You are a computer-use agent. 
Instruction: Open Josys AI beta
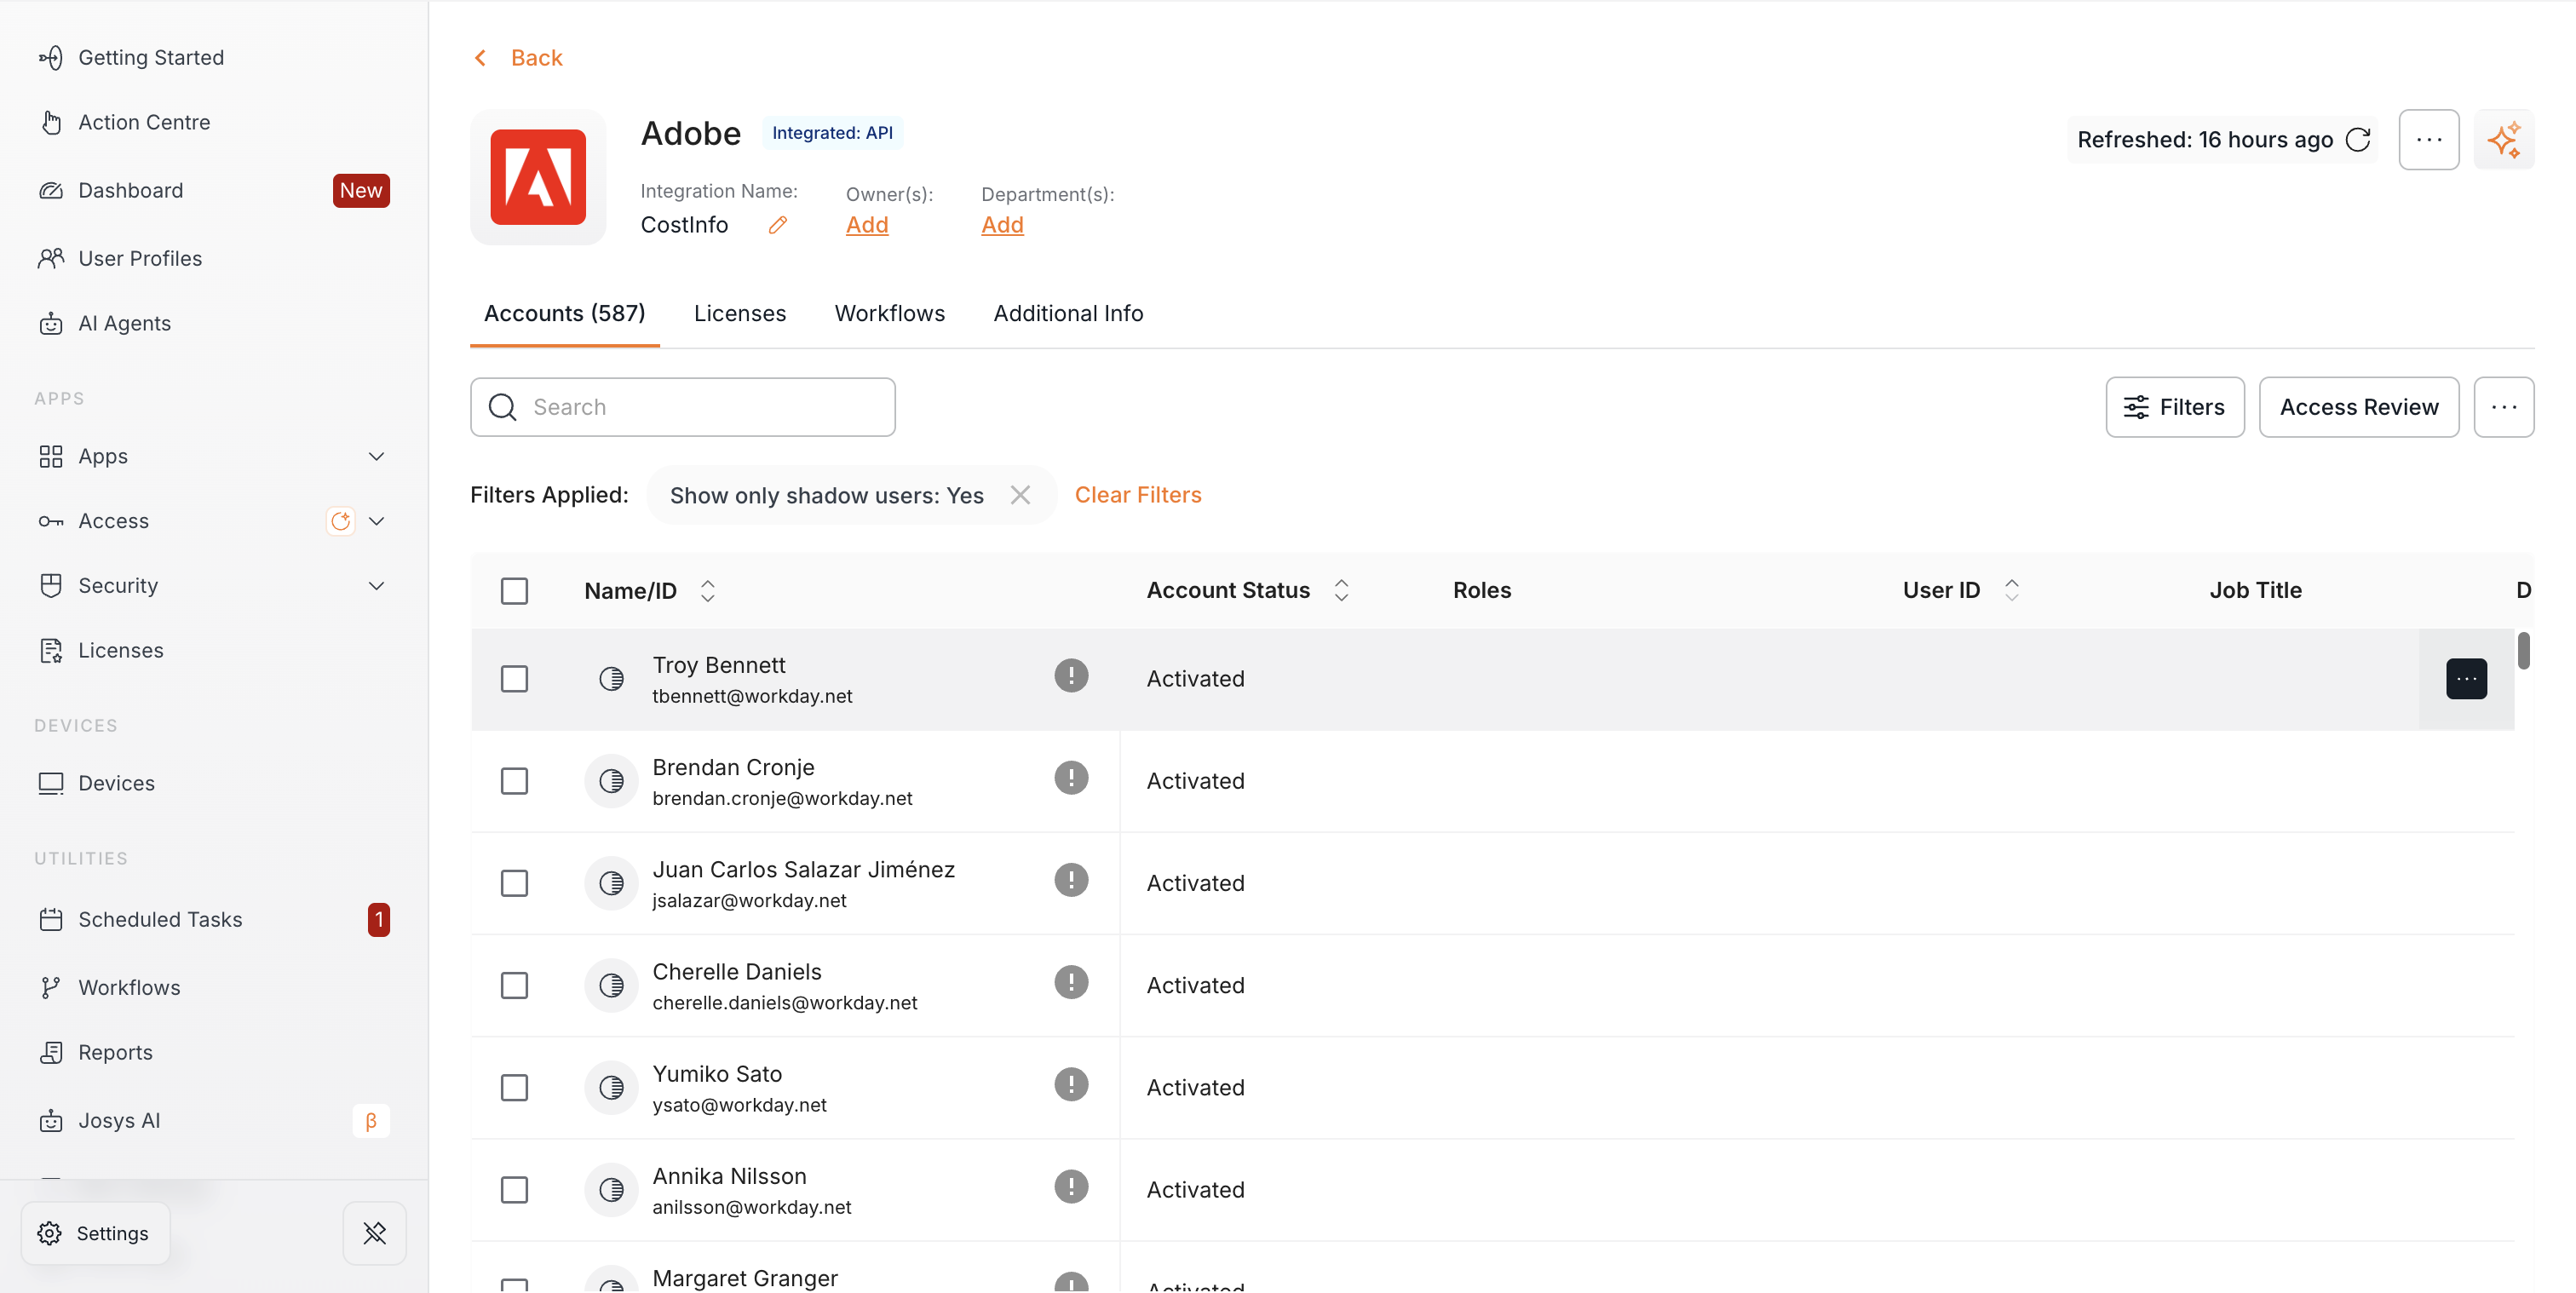[100, 1120]
